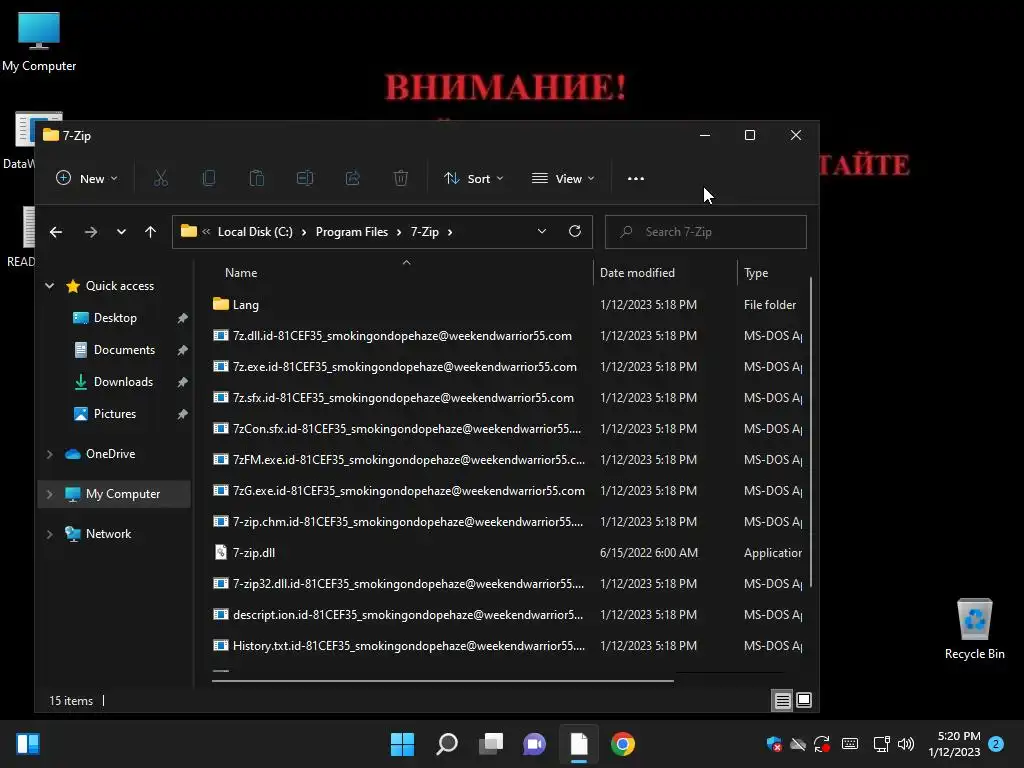Screen dimensions: 1024x768
Task: Sort by Date modified column header
Action: pyautogui.click(x=637, y=273)
